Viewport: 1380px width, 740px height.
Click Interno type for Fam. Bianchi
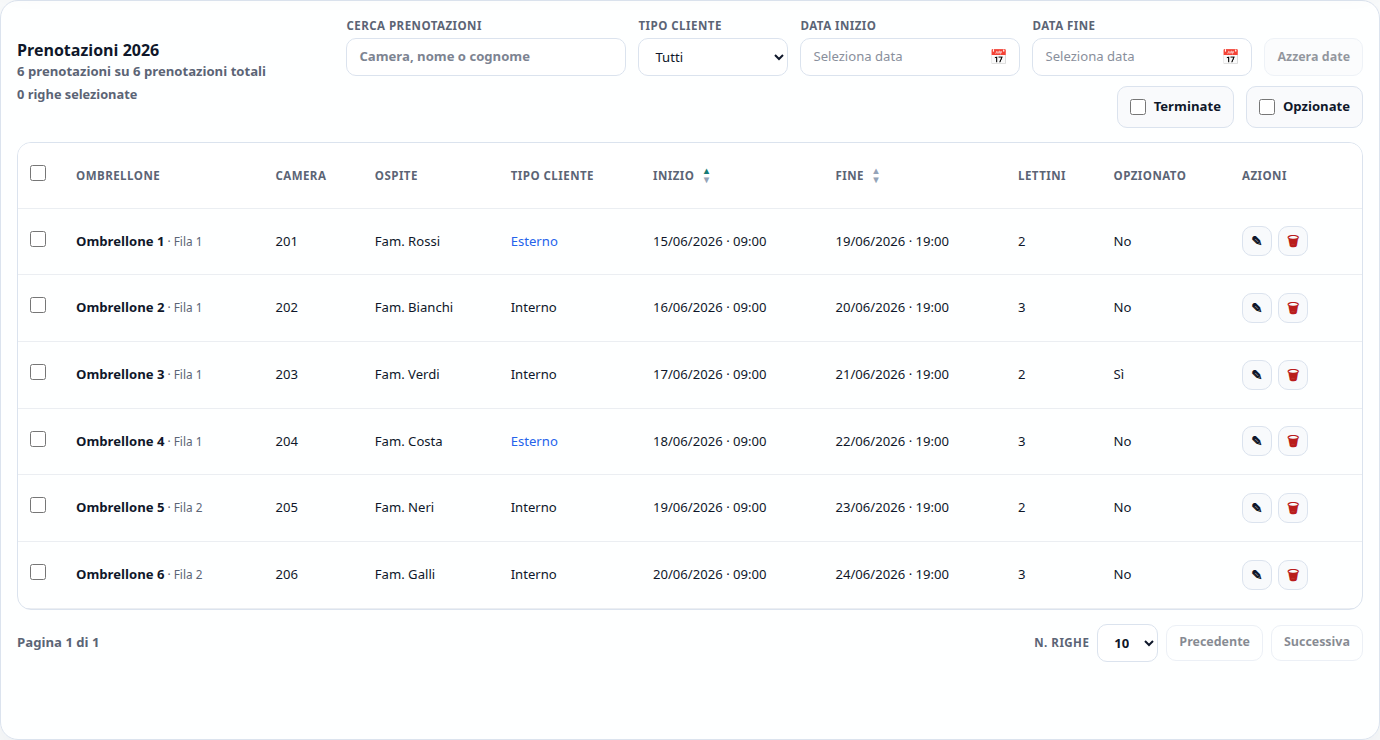coord(533,308)
